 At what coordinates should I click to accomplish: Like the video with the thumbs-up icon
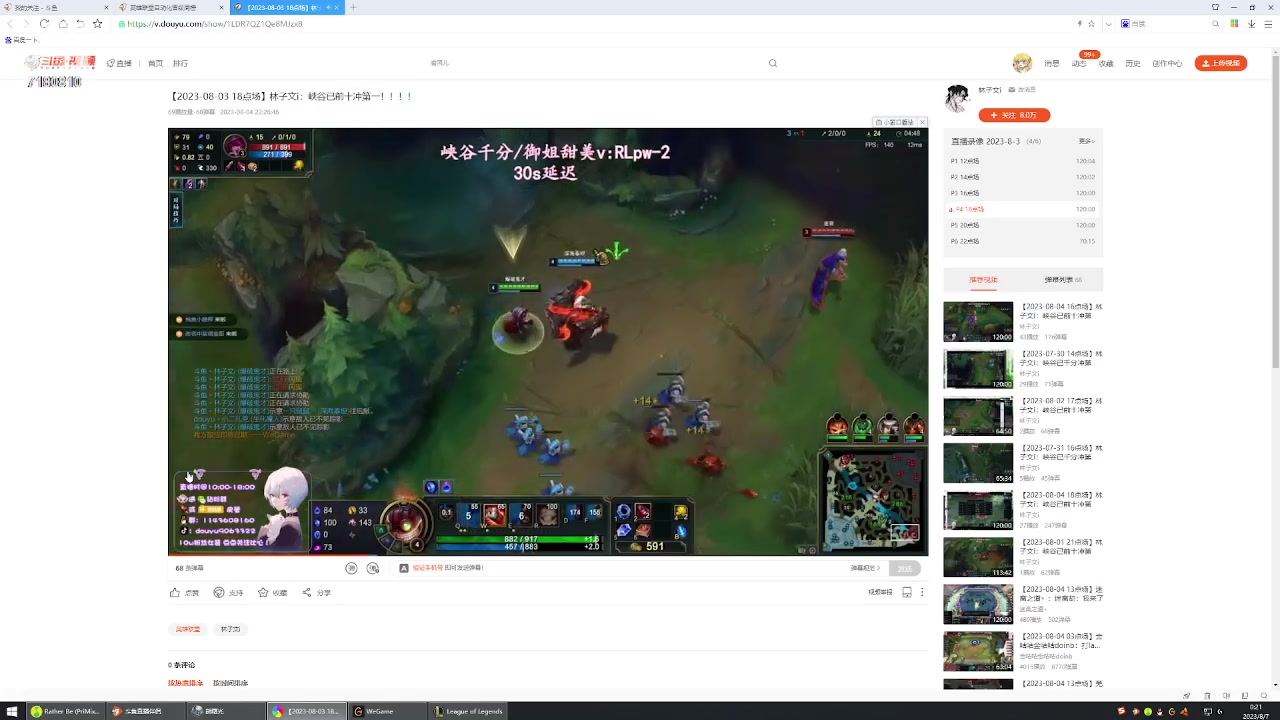[x=175, y=592]
